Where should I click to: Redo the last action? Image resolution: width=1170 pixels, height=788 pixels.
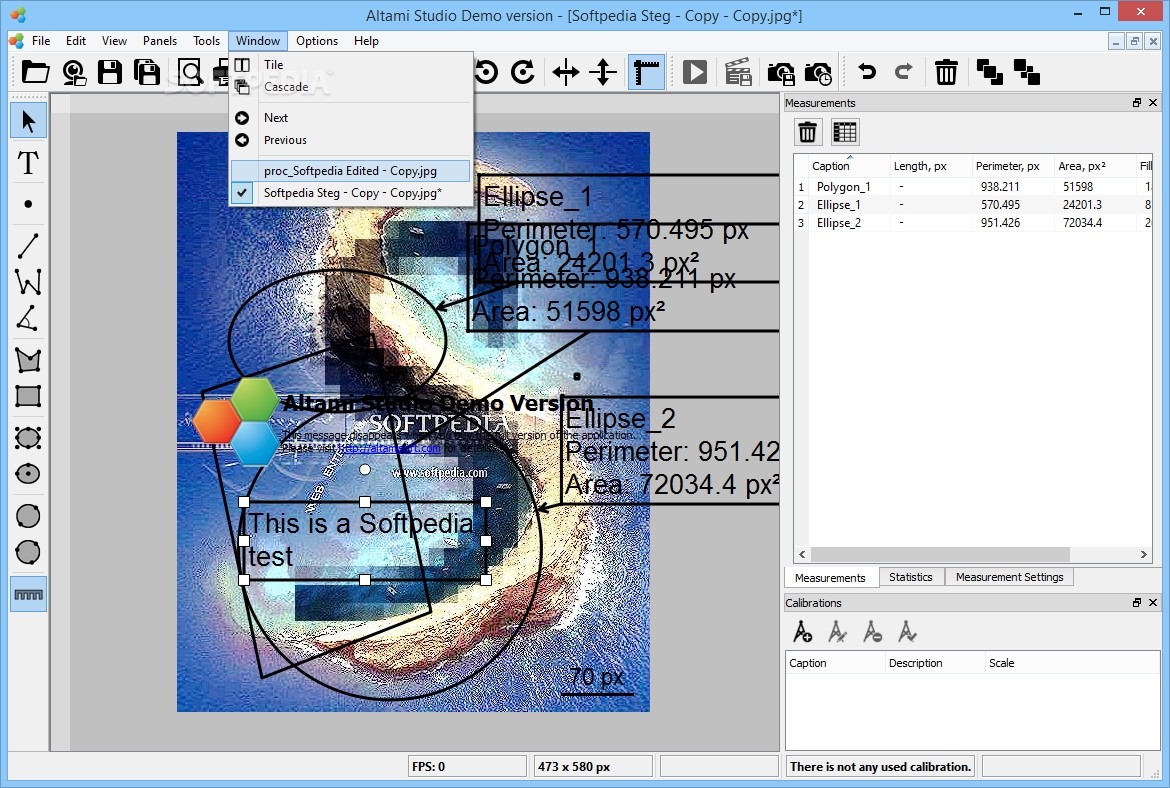(904, 72)
